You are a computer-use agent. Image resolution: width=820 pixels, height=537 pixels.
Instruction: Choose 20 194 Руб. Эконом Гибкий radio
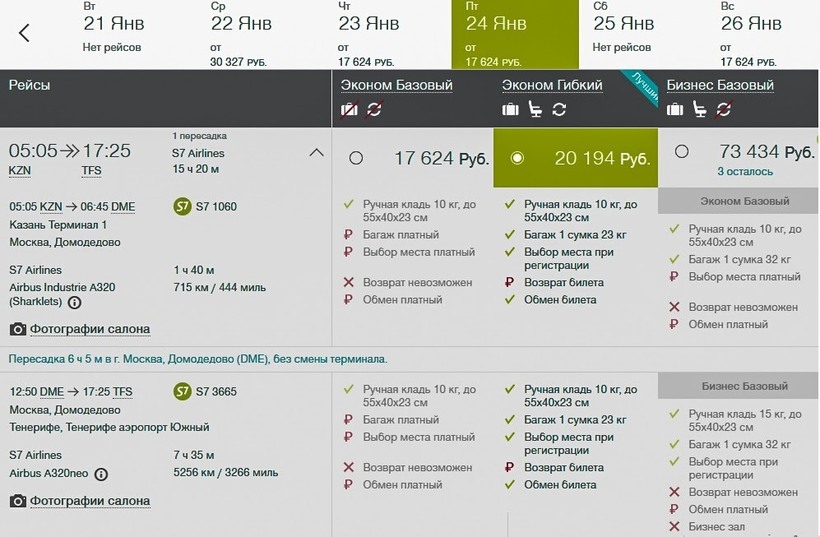[x=517, y=157]
